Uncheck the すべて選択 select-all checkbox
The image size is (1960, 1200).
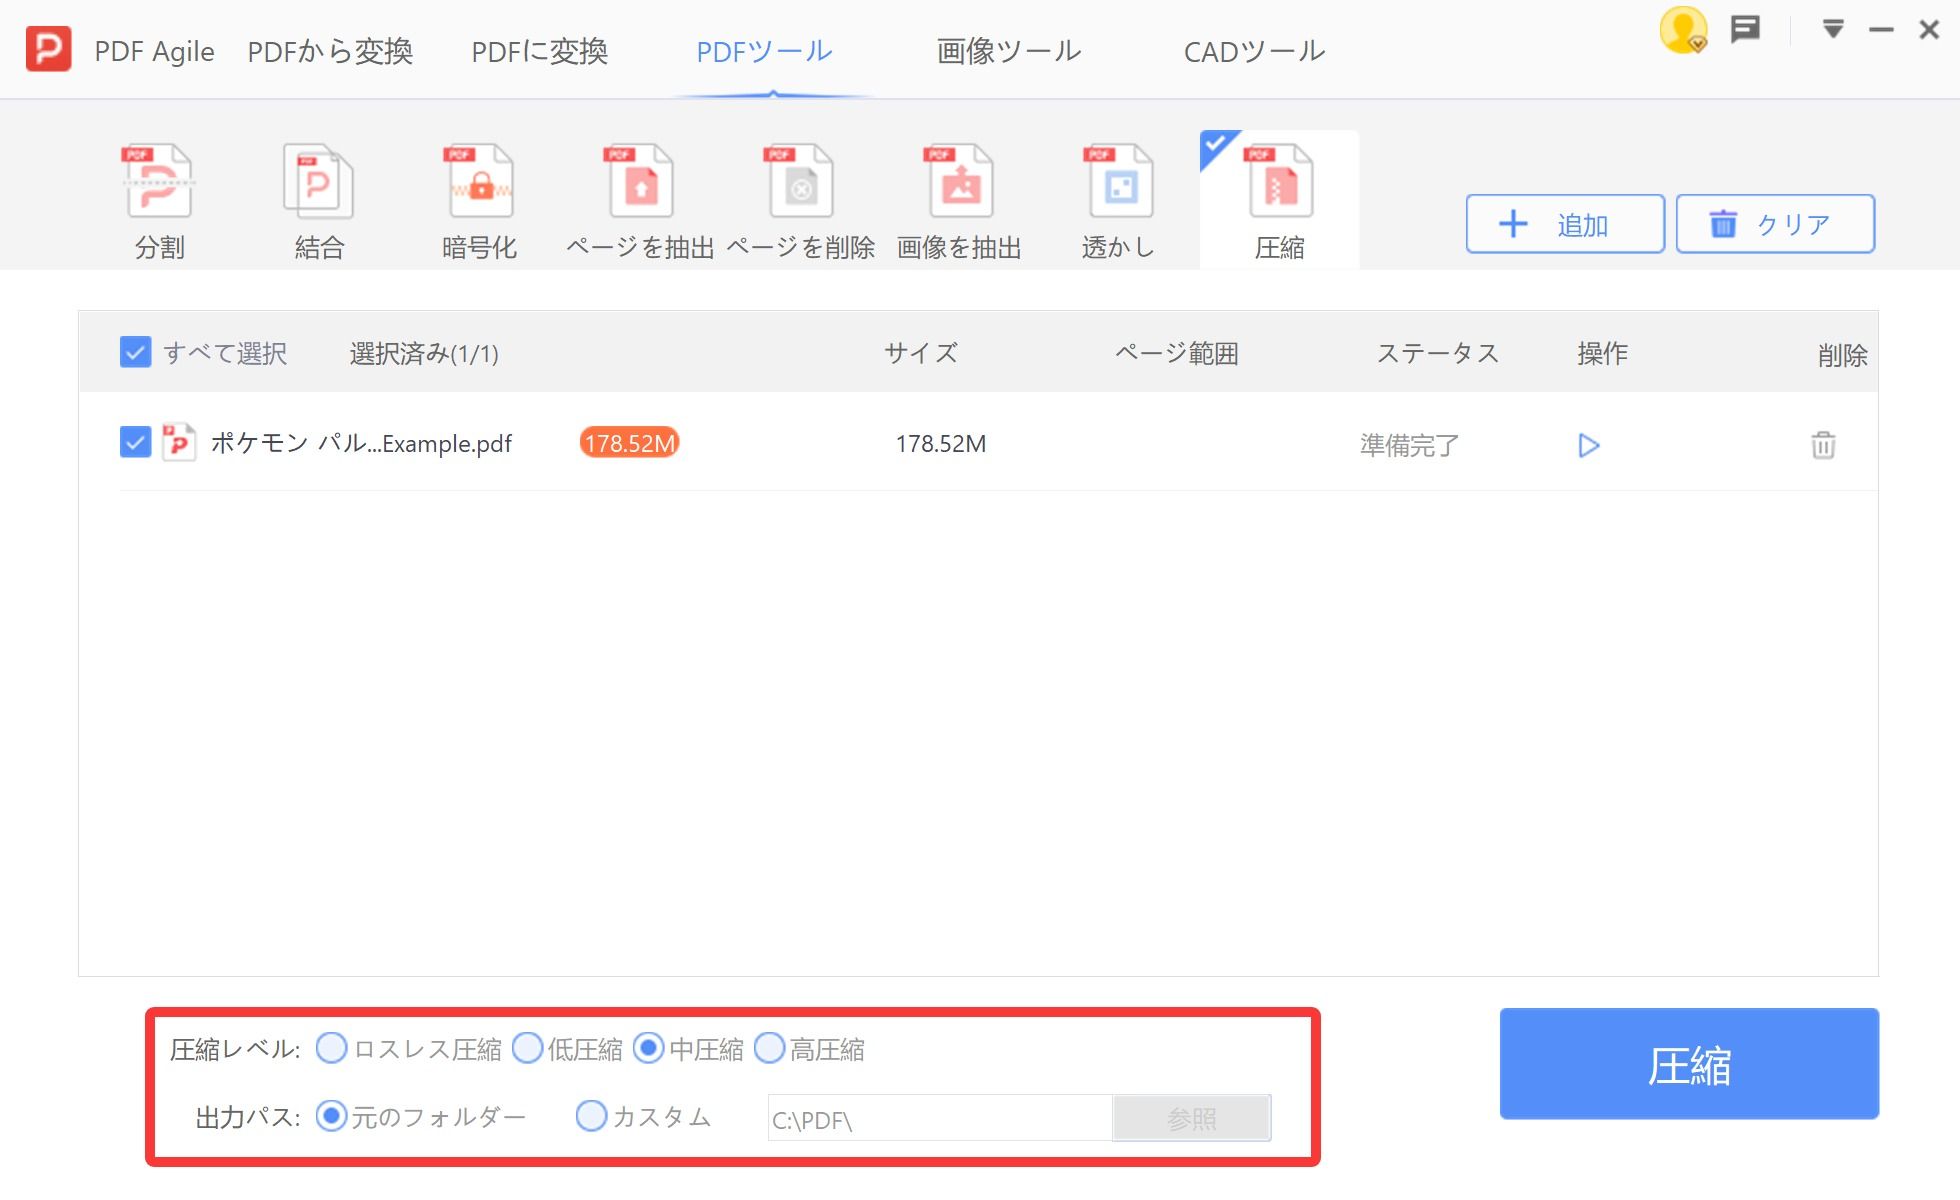click(136, 353)
